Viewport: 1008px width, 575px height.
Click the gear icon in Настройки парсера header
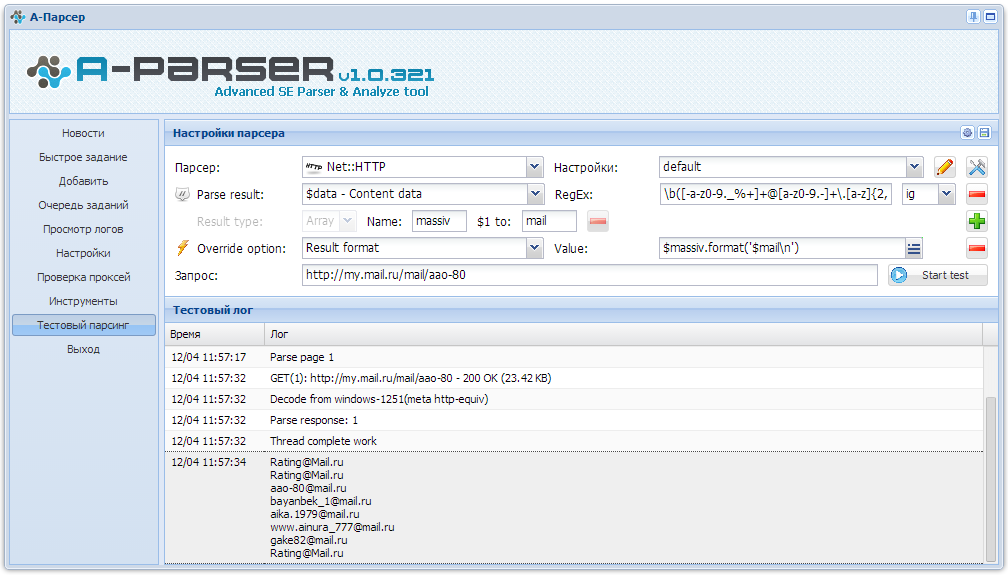(967, 133)
